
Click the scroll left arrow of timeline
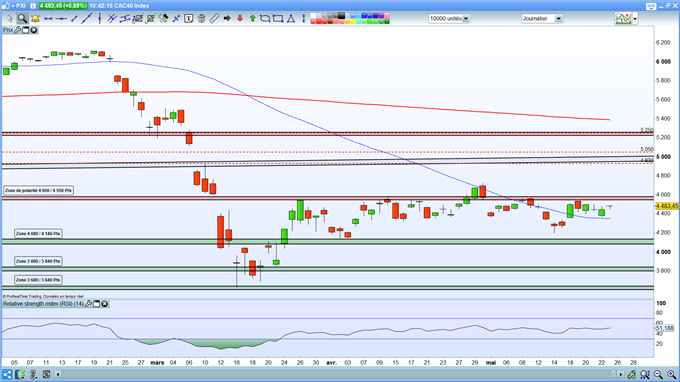pos(58,374)
